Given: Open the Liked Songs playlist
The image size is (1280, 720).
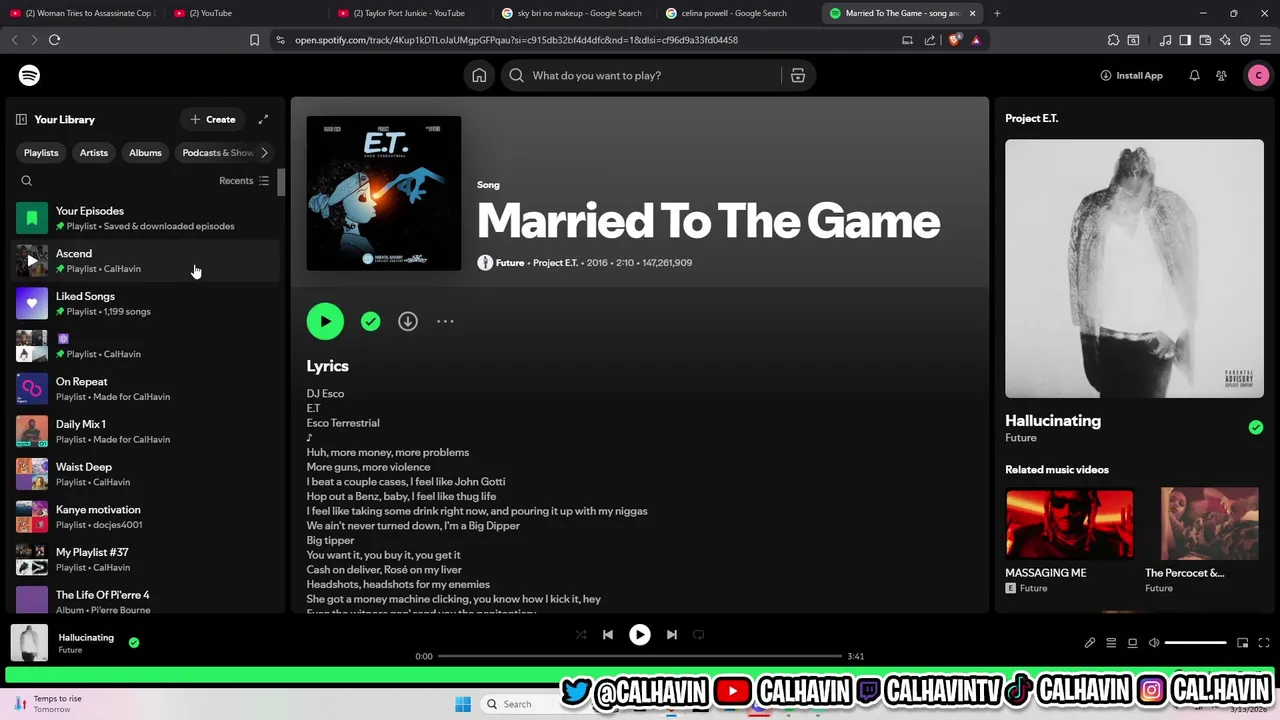Looking at the screenshot, I should pos(146,303).
